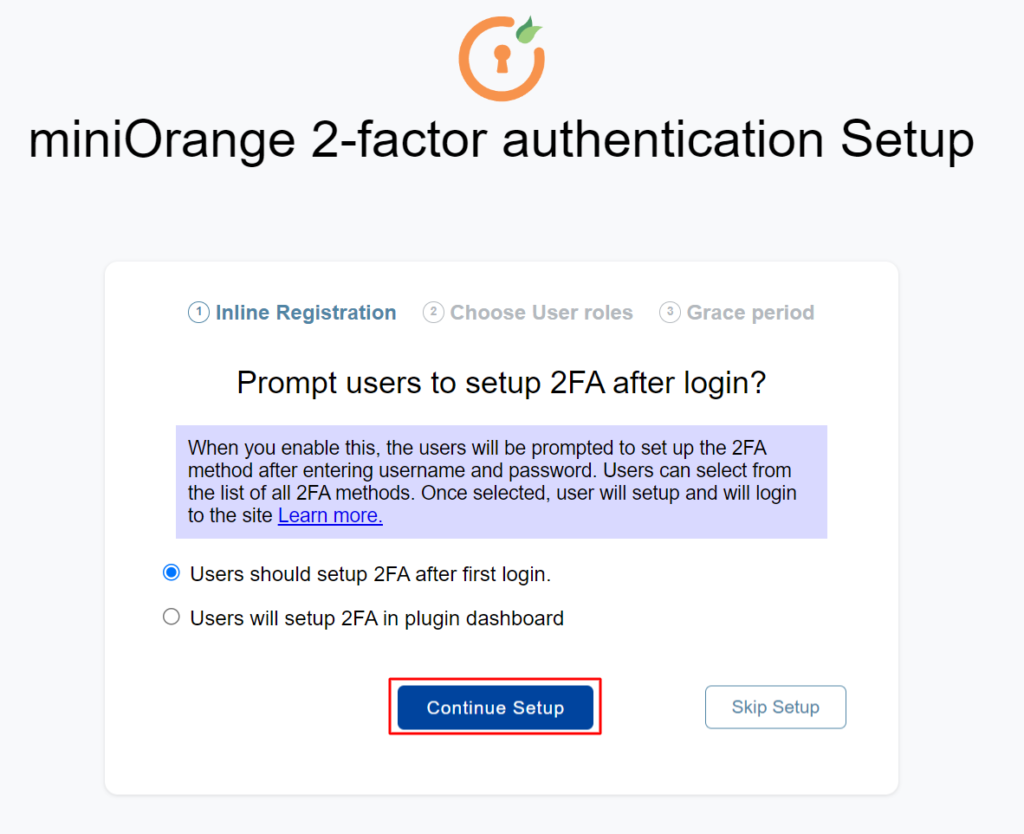Click the setup page heading title
1024x834 pixels.
pos(502,140)
